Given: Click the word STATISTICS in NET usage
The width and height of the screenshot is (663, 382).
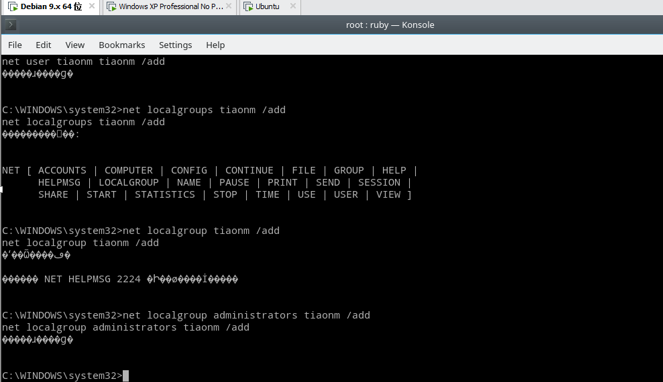Looking at the screenshot, I should [165, 195].
